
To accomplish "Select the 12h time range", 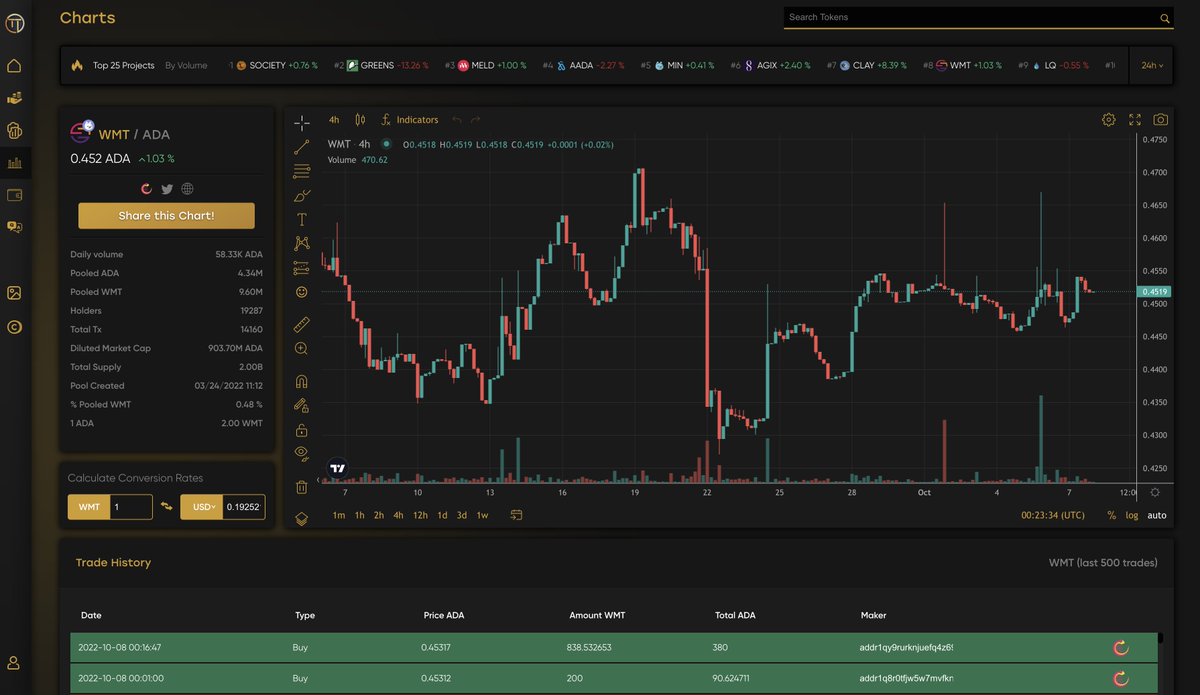I will [x=419, y=515].
